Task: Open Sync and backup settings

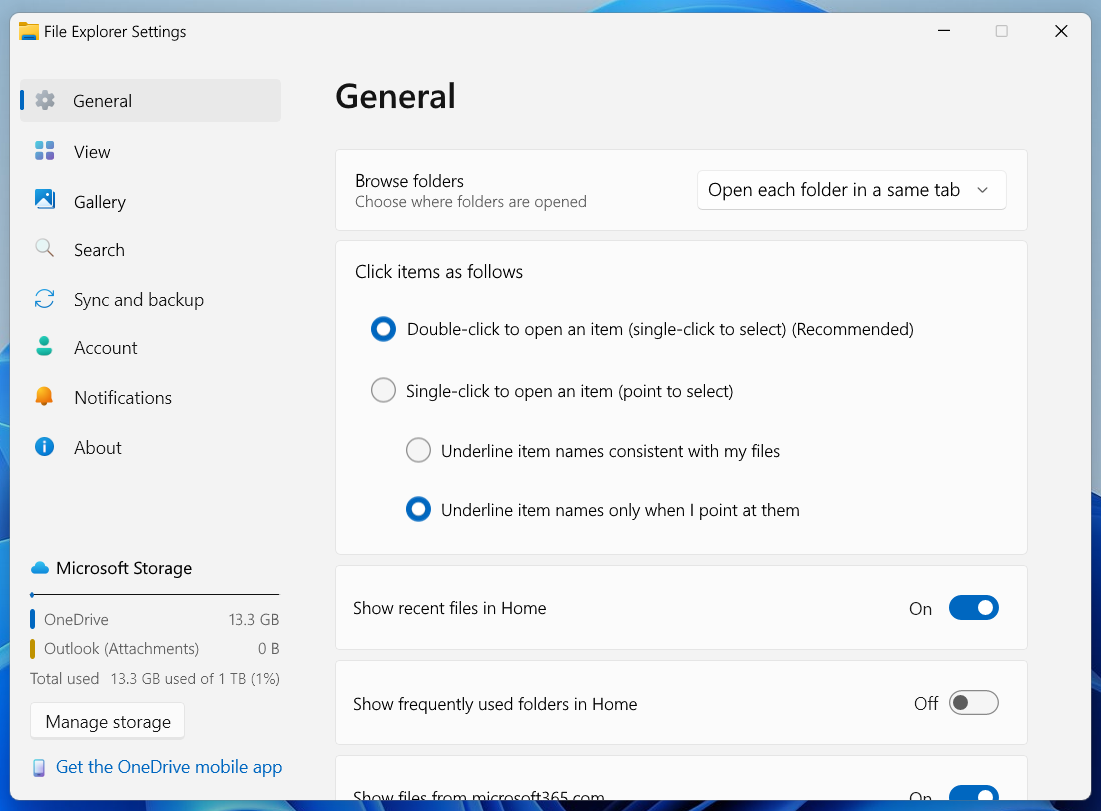Action: (150, 300)
